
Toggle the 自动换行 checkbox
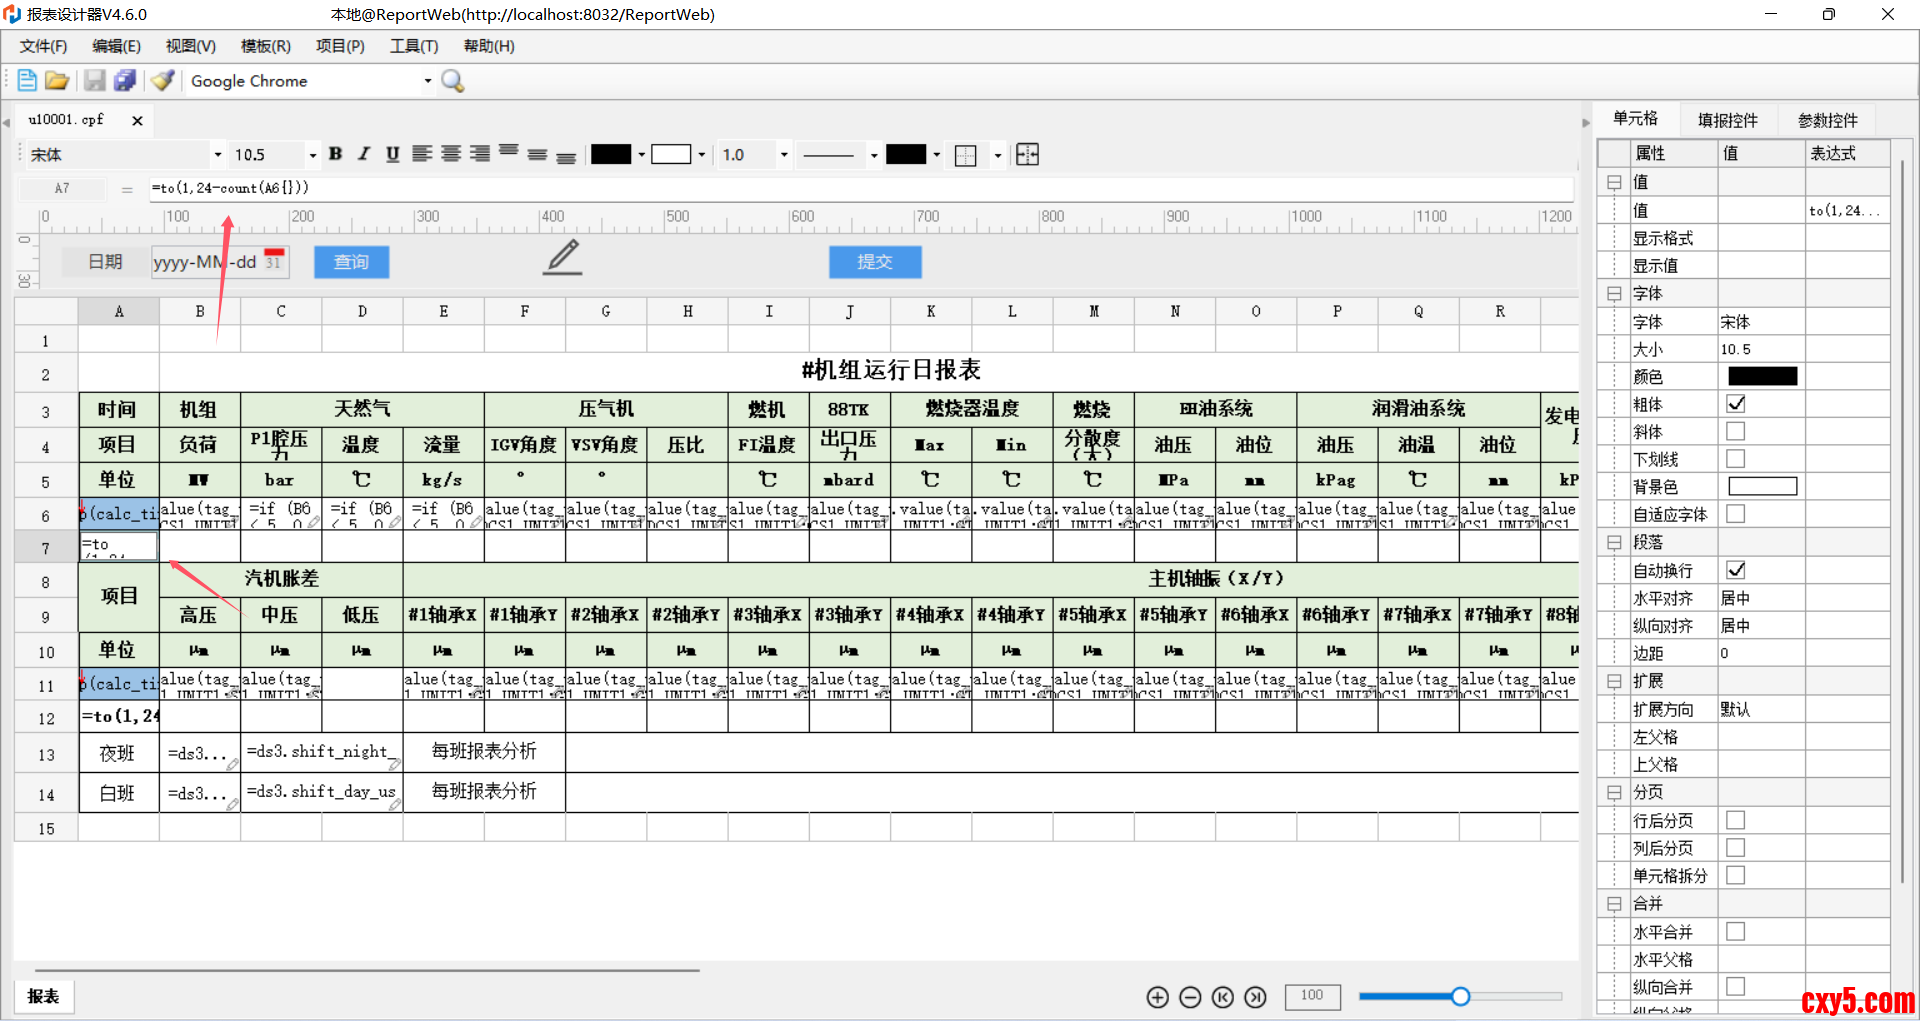(1736, 570)
